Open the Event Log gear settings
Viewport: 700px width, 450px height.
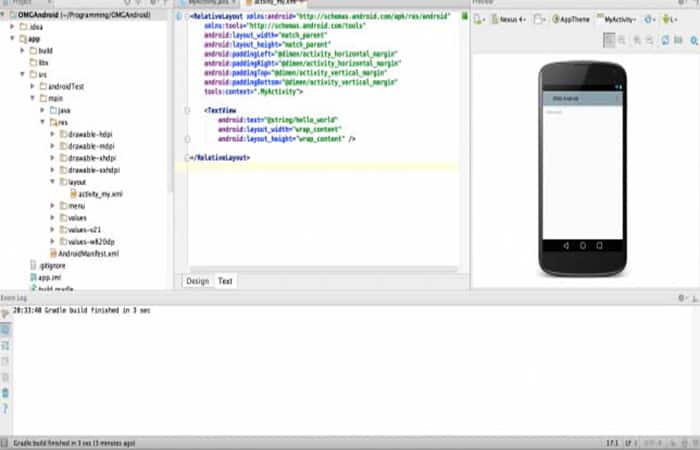682,298
